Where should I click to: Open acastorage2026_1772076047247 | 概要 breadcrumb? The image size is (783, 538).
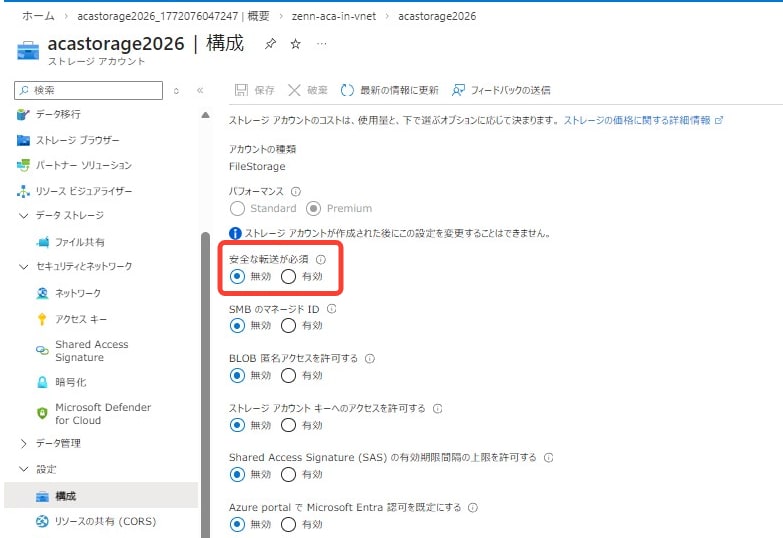click(173, 16)
